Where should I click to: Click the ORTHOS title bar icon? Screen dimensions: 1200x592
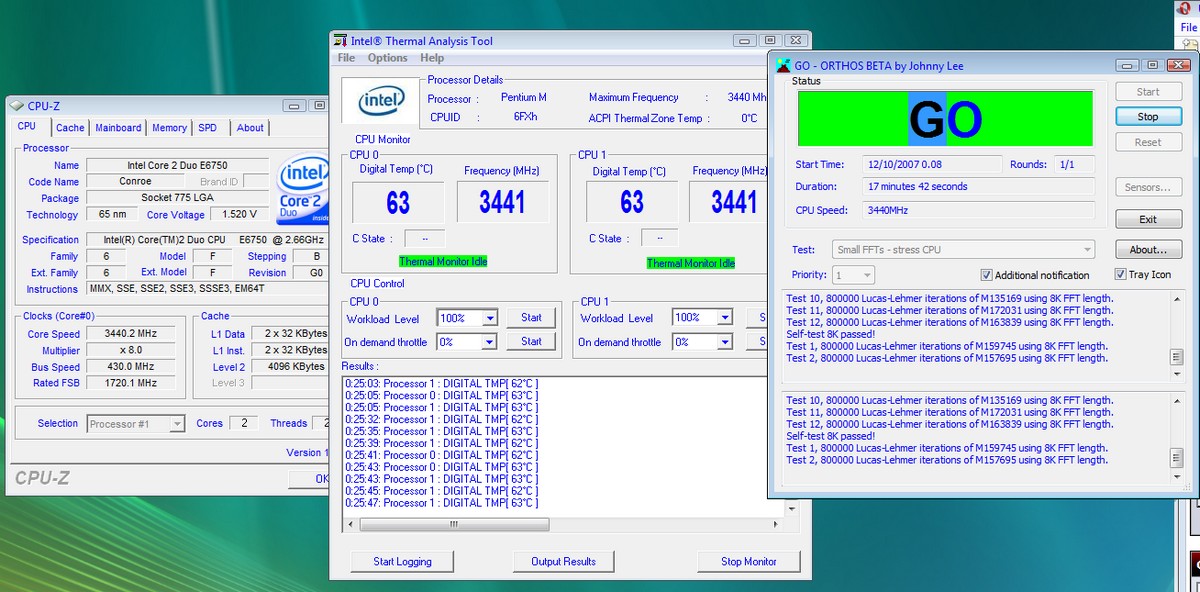pyautogui.click(x=783, y=66)
